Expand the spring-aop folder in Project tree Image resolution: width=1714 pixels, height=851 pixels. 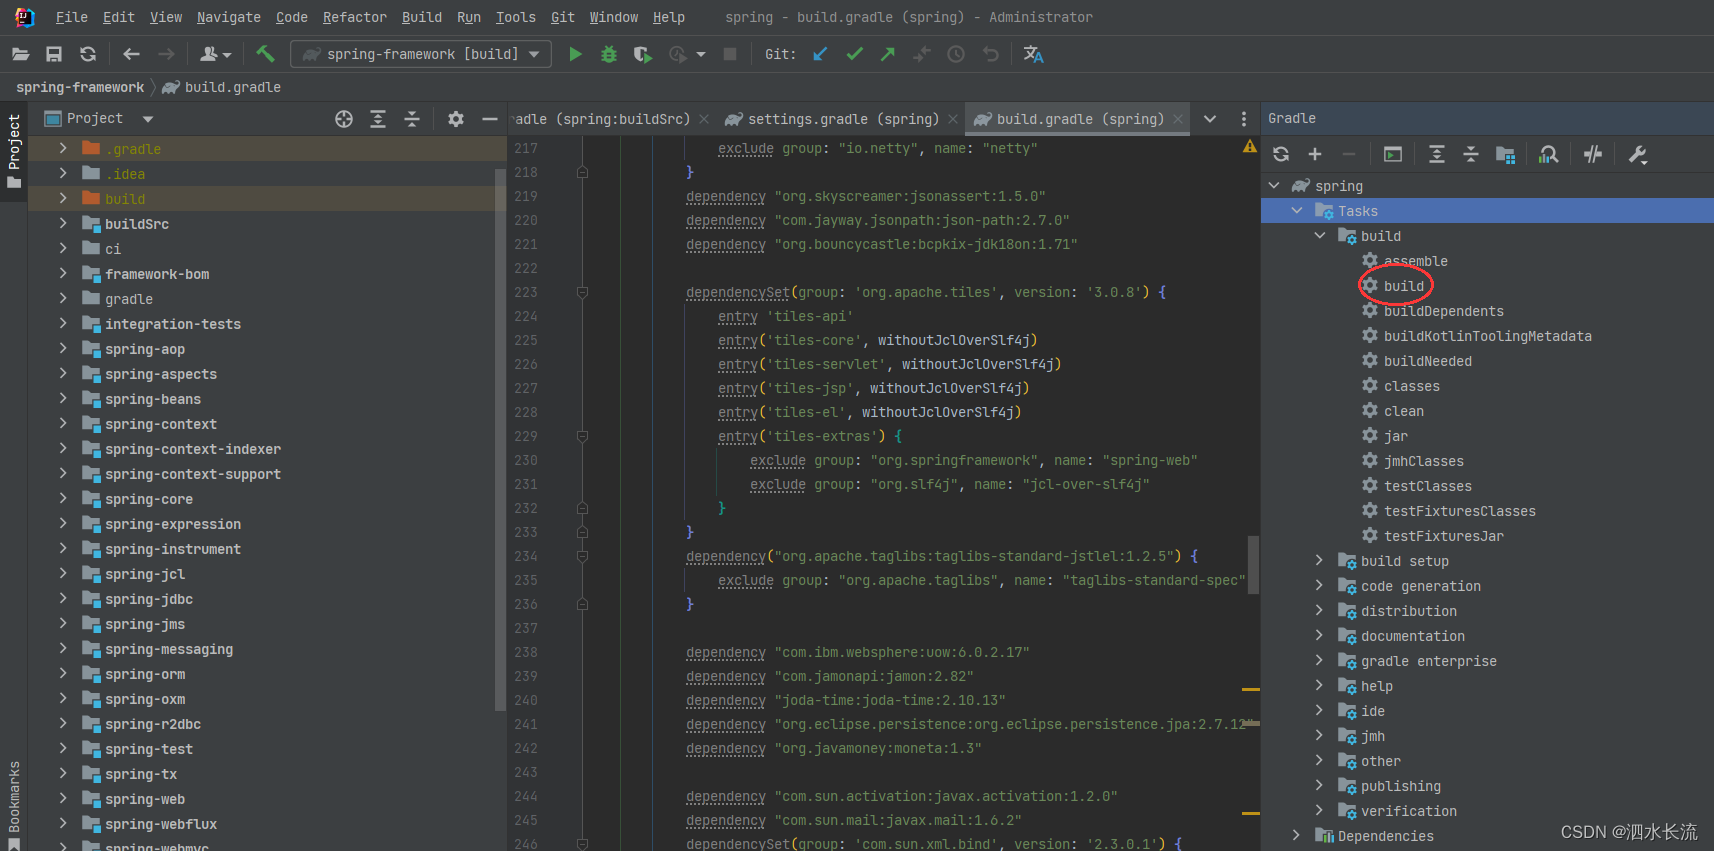[x=63, y=348]
